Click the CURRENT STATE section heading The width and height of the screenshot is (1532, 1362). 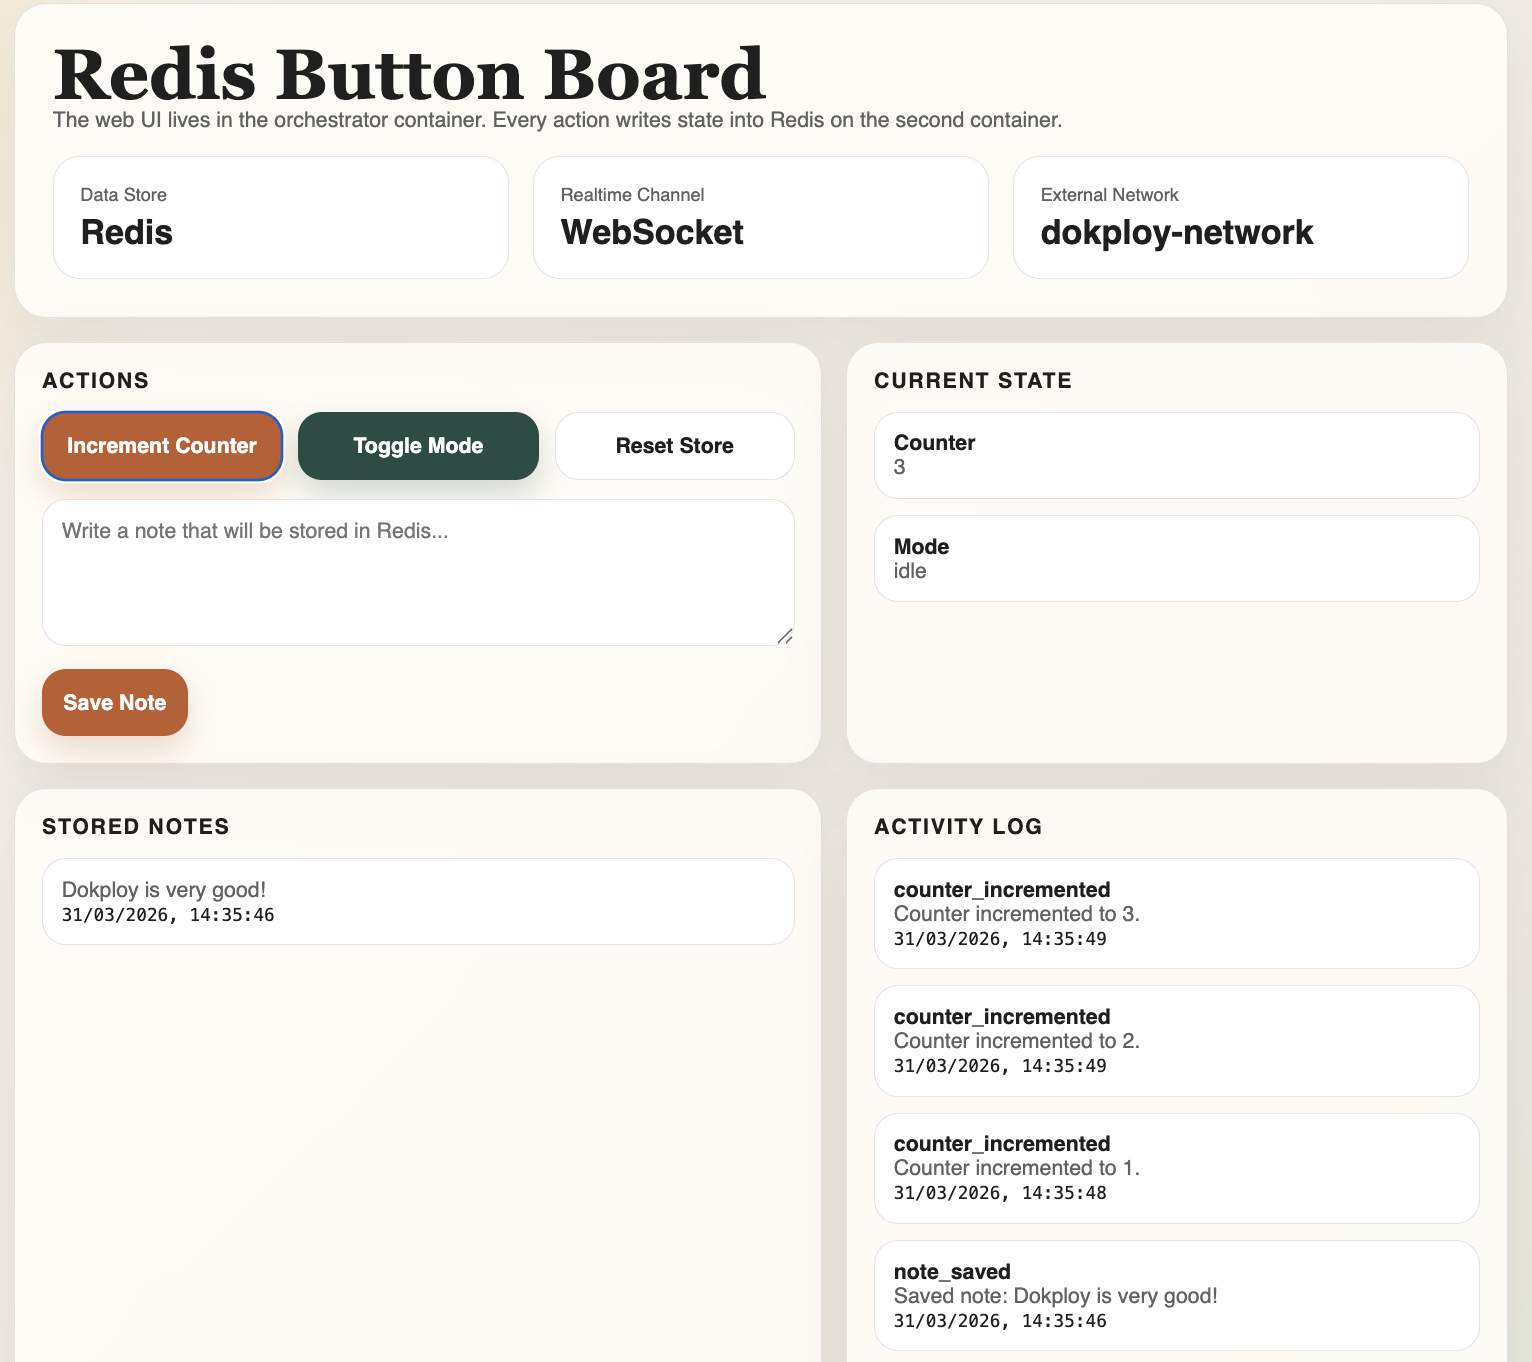[x=973, y=381]
